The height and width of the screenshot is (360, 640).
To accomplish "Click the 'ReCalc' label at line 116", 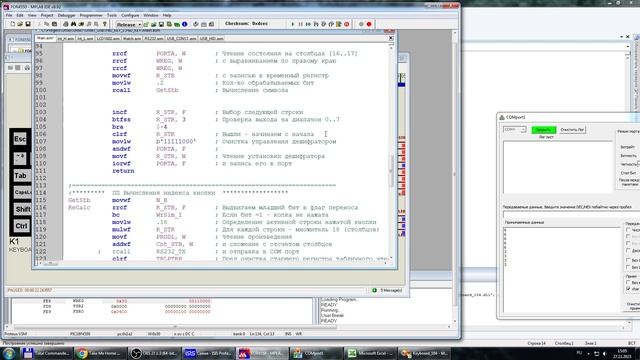I will pyautogui.click(x=79, y=208).
